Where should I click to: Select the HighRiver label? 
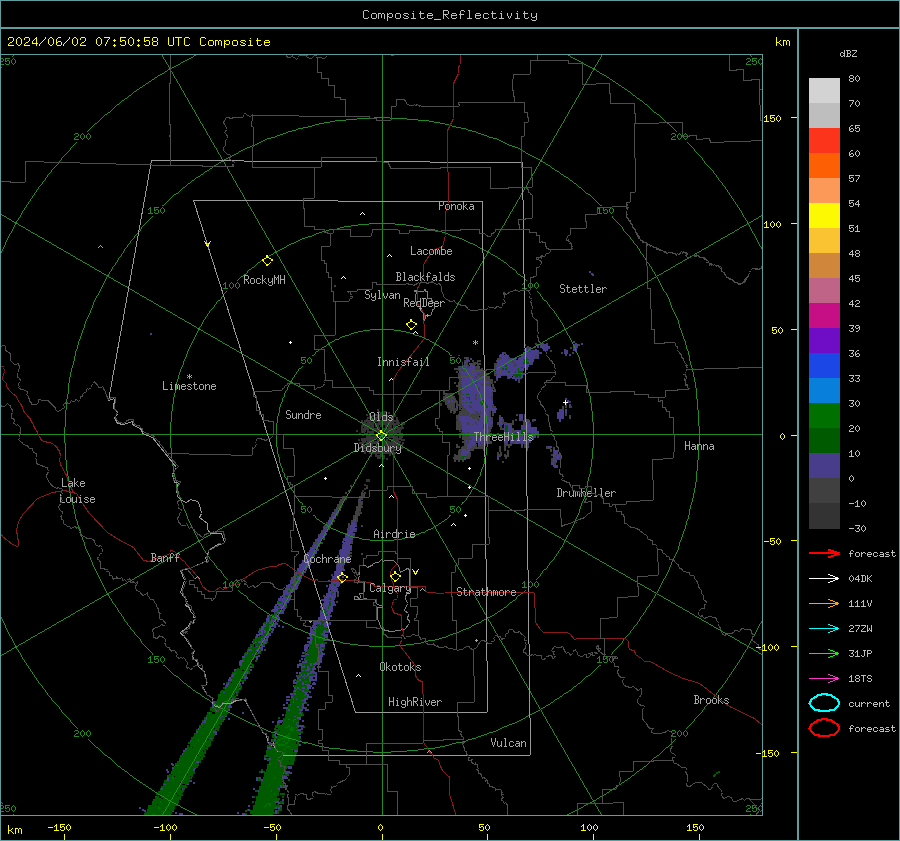point(415,702)
